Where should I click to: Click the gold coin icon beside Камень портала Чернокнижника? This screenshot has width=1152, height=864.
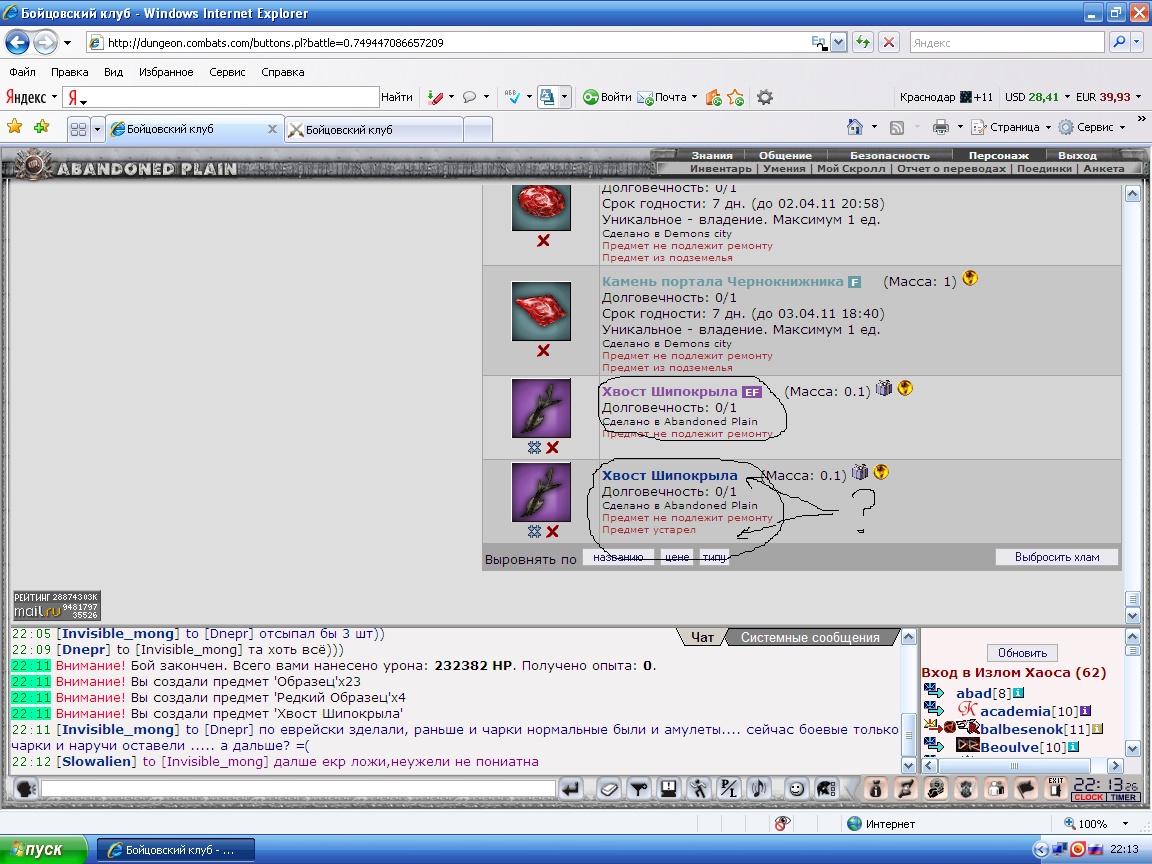tap(970, 278)
